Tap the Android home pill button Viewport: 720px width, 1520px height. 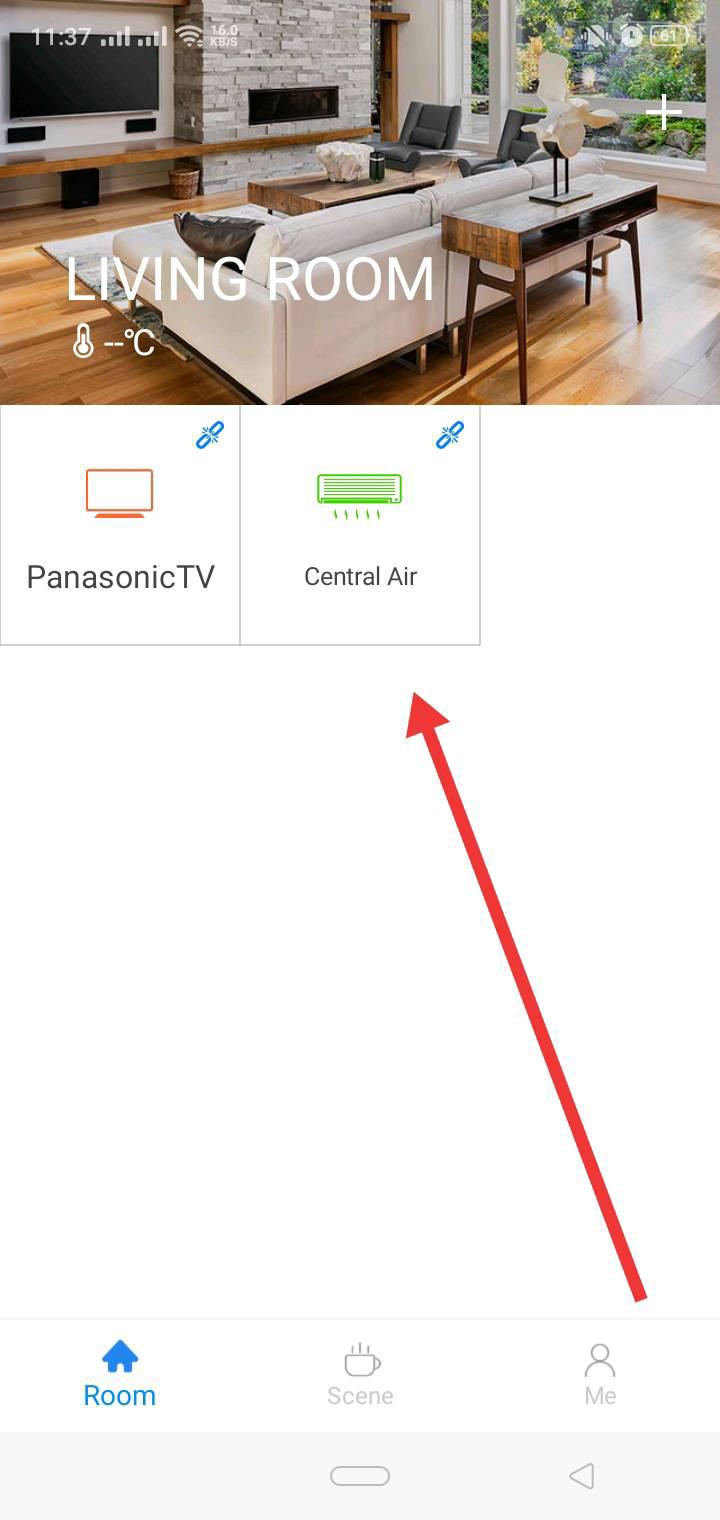coord(360,1476)
